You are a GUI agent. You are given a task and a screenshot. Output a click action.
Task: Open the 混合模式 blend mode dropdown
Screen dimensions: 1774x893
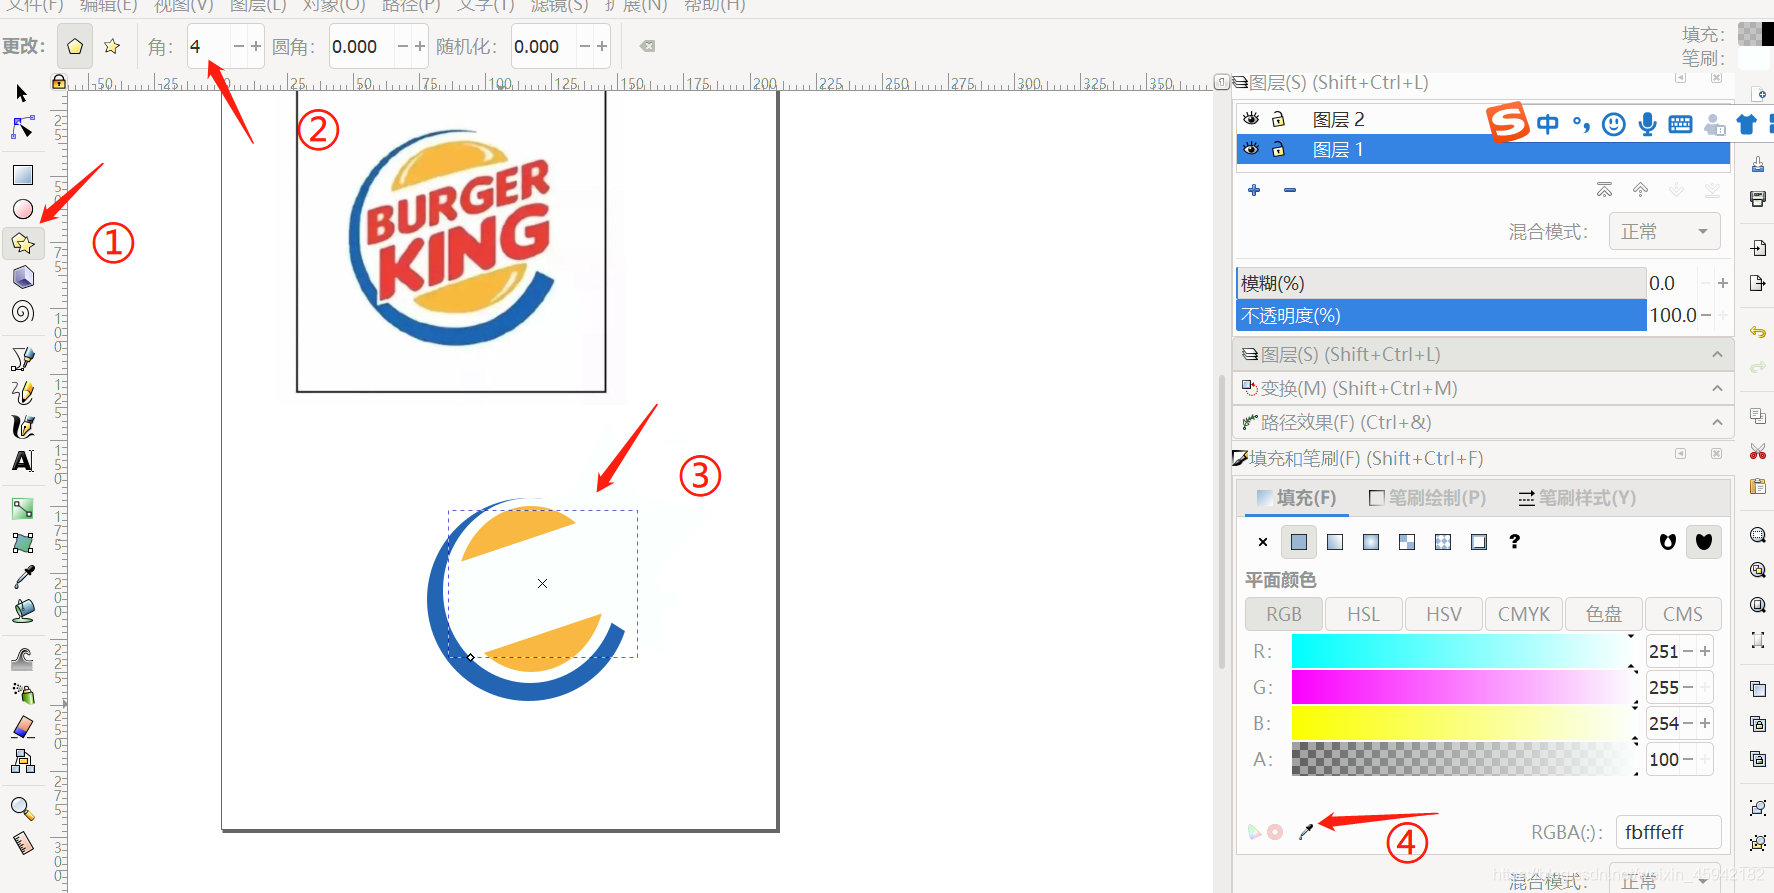(x=1664, y=231)
